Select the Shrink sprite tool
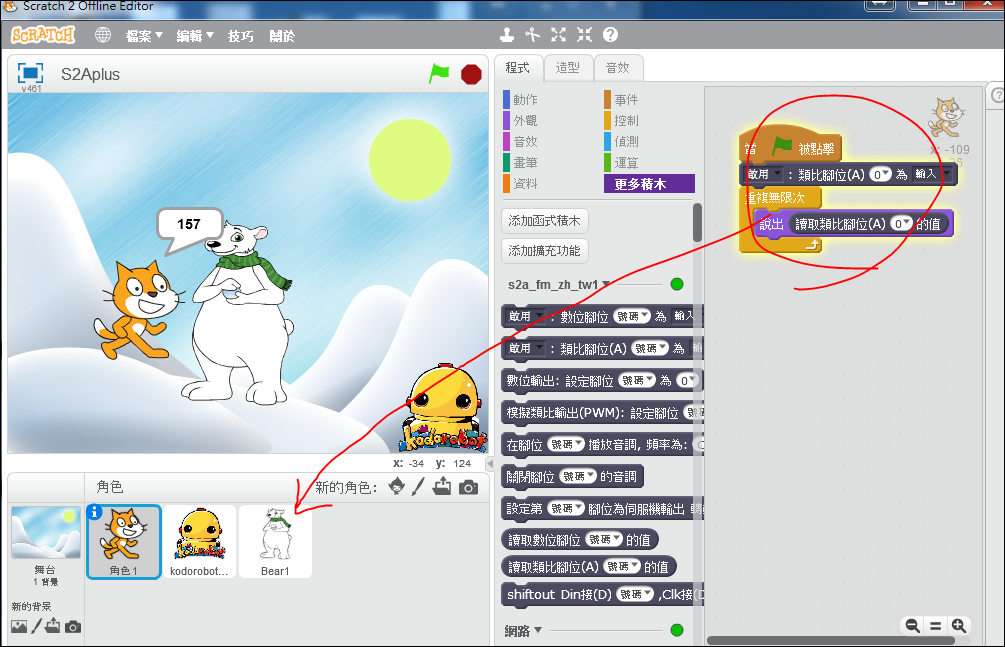 [x=584, y=35]
